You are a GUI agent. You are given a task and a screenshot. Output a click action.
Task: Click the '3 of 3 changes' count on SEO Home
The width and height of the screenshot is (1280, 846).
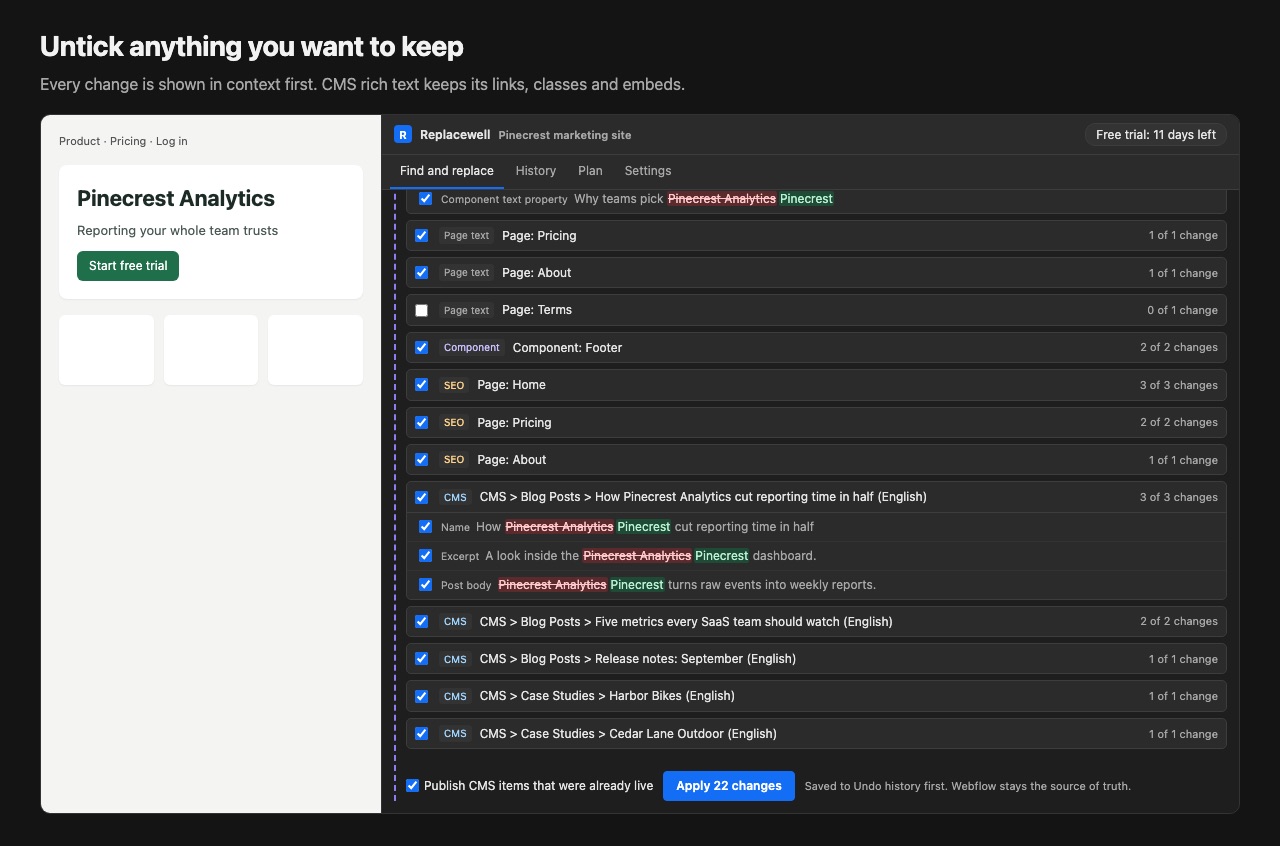click(x=1179, y=385)
